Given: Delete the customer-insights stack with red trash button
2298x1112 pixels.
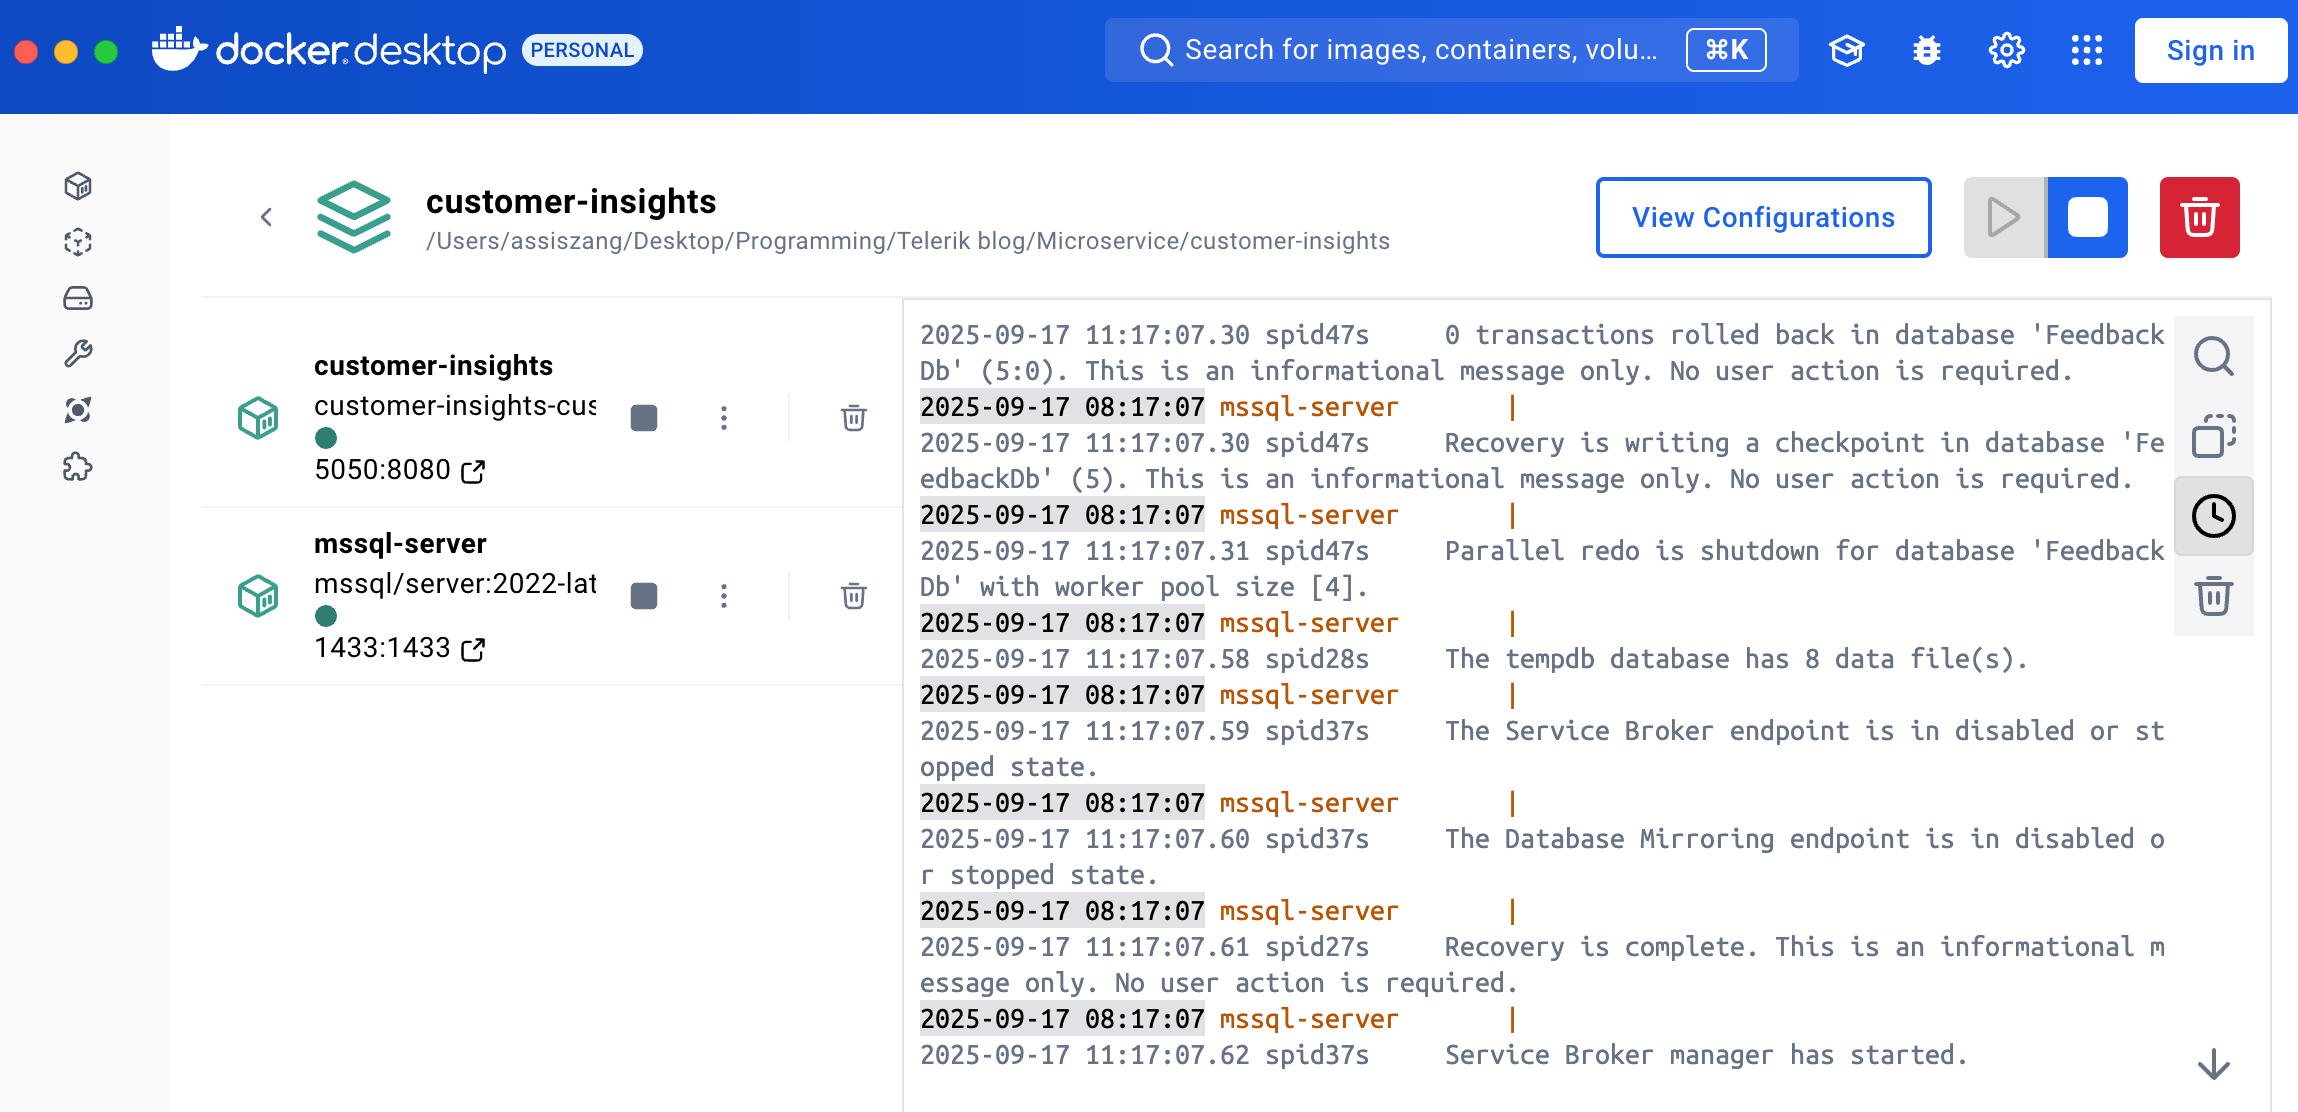Looking at the screenshot, I should (x=2199, y=217).
